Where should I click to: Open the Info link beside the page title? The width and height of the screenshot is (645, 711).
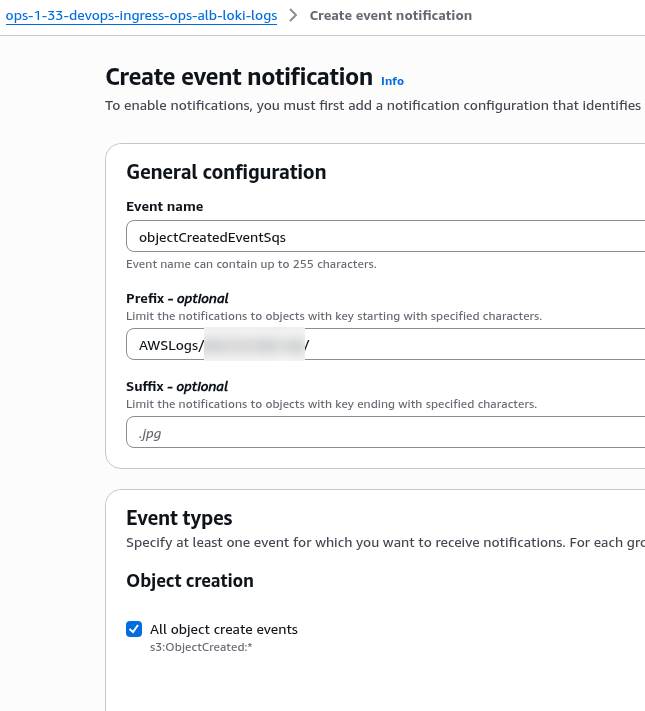click(x=392, y=81)
